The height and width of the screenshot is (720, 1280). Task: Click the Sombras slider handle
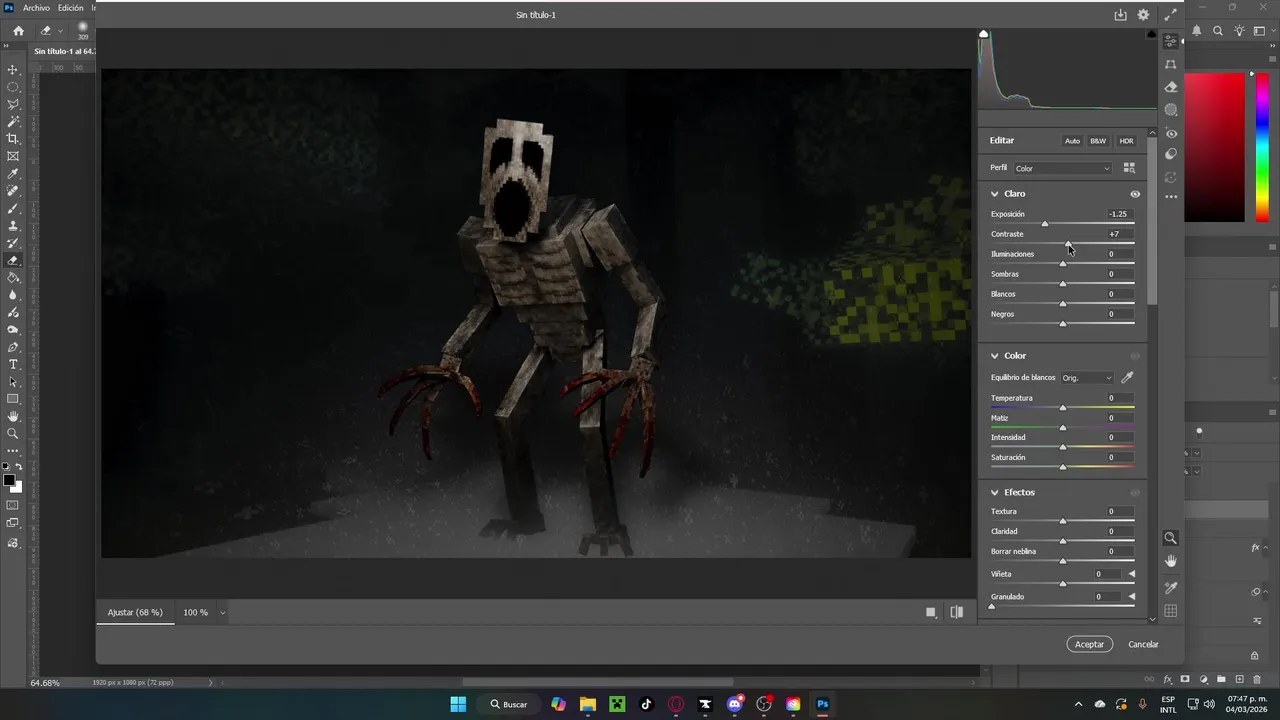point(1063,283)
